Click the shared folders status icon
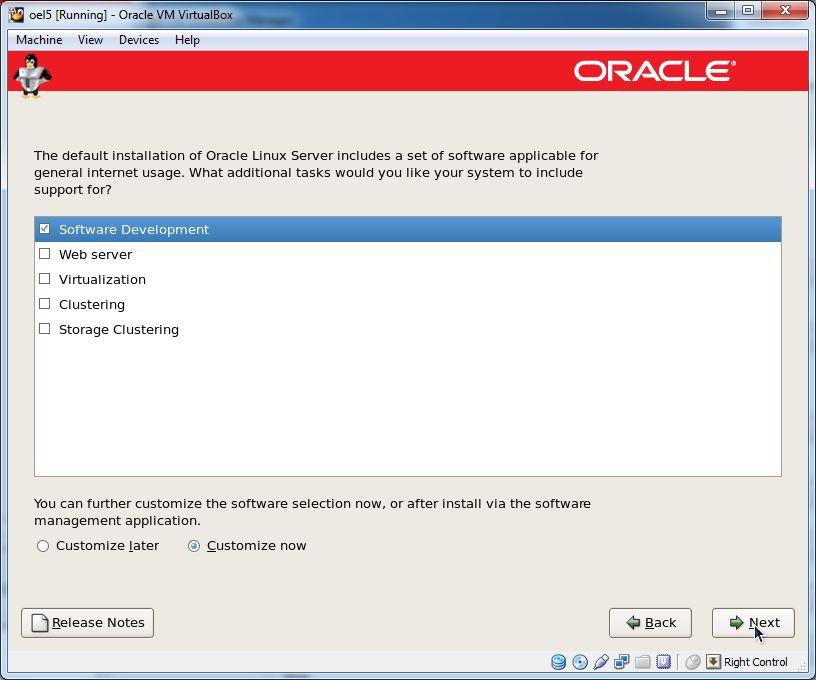 643,662
